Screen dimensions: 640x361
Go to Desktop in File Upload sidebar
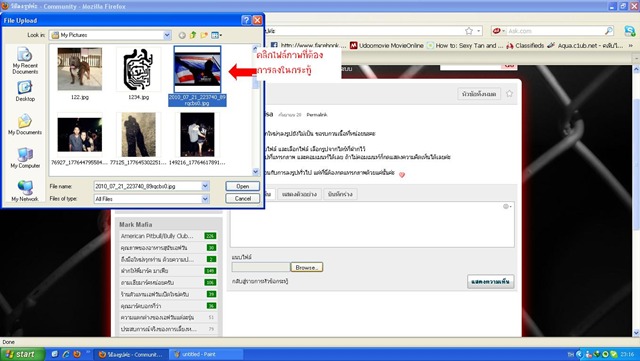25,91
